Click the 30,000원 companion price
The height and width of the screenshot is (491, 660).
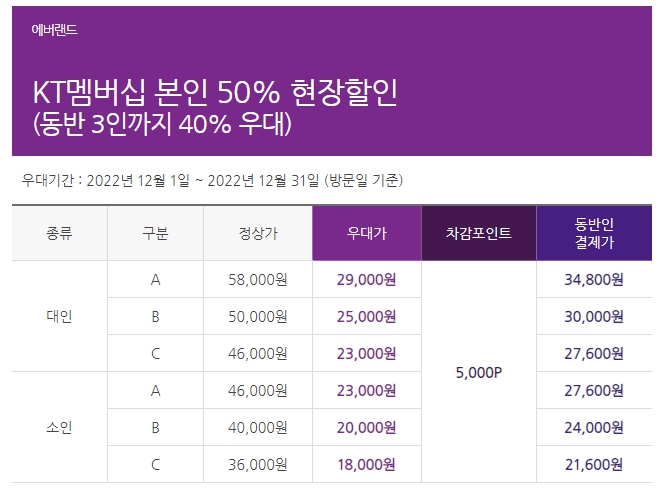tap(594, 317)
